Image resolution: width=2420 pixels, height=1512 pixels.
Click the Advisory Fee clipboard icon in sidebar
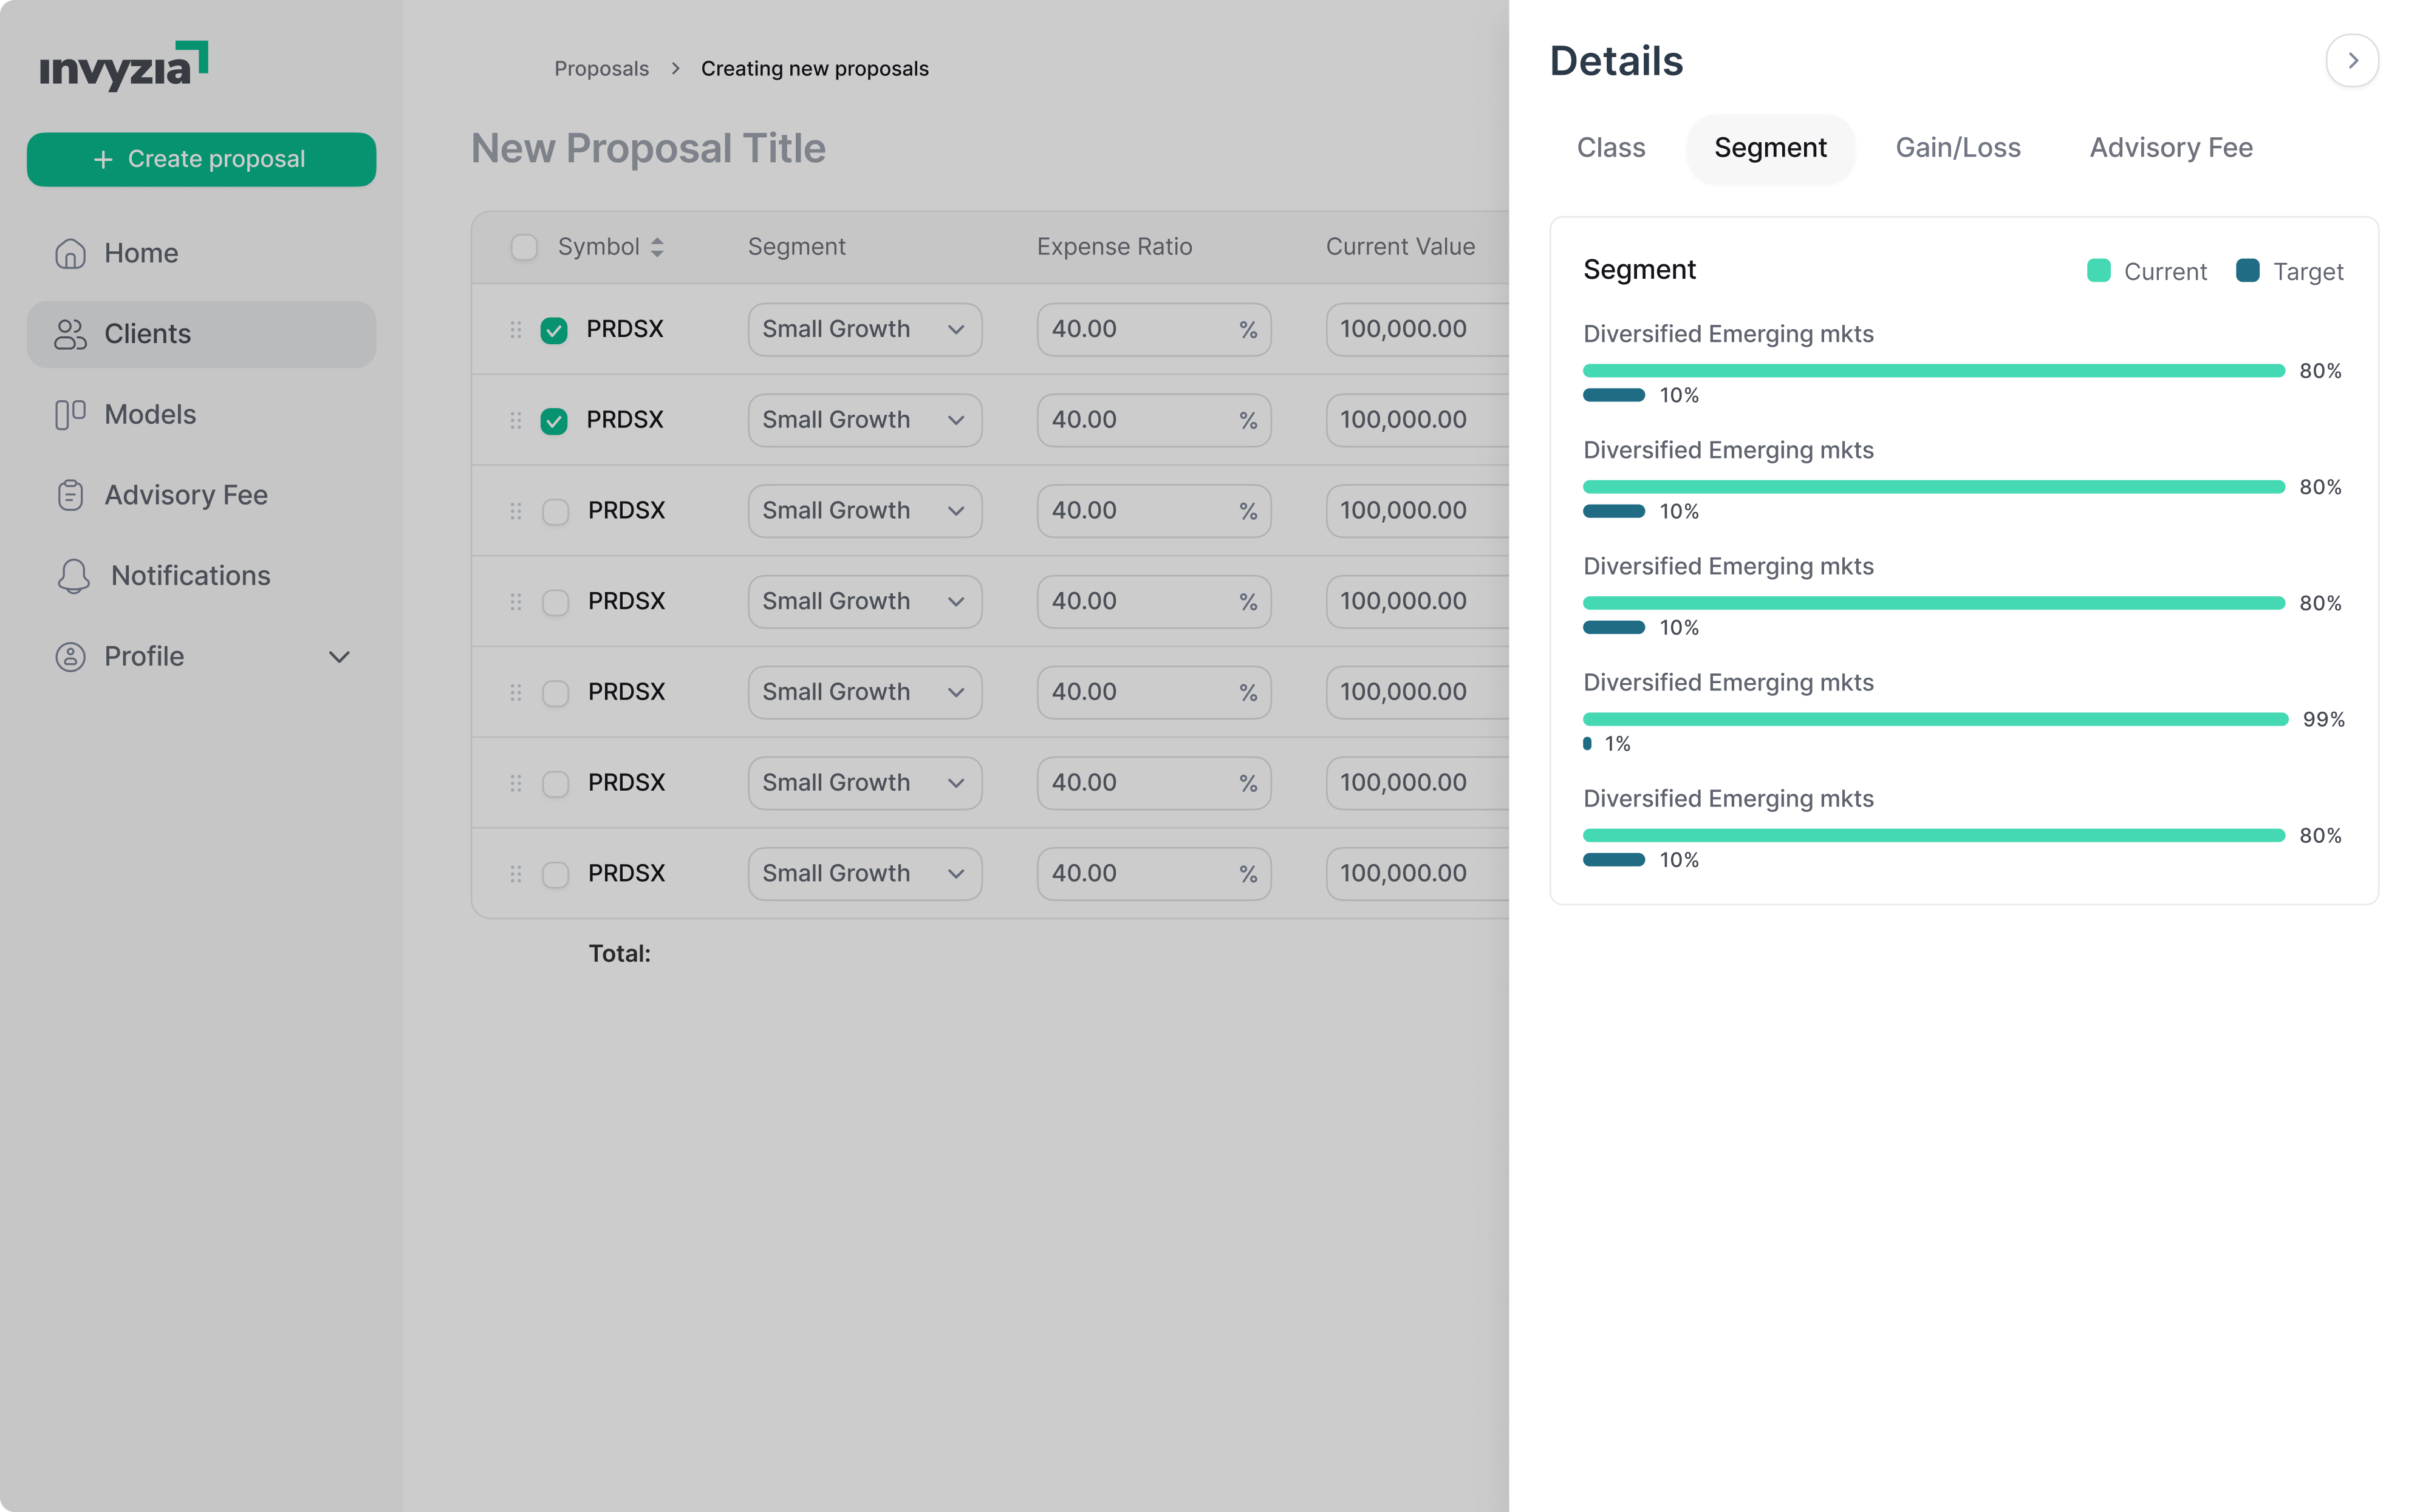70,495
